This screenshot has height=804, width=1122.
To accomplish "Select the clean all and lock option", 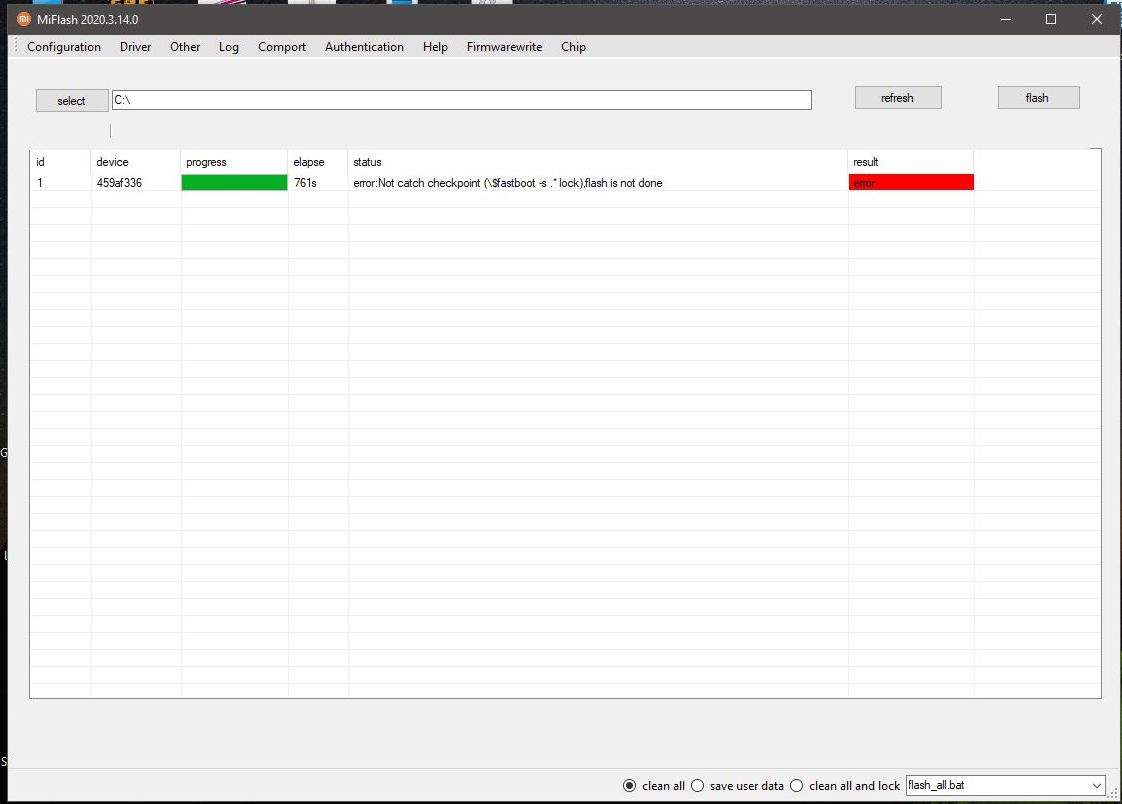I will point(845,785).
